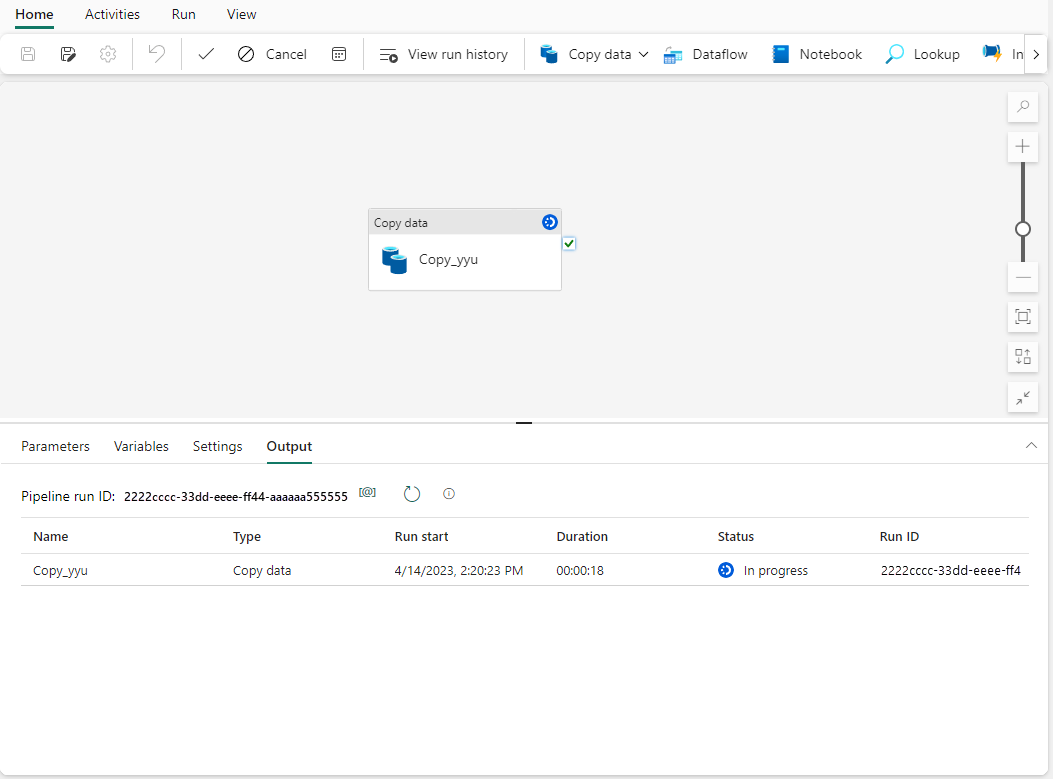Click the 4/14/2023, 2:20:23 PM cell
The height and width of the screenshot is (779, 1053).
[459, 571]
